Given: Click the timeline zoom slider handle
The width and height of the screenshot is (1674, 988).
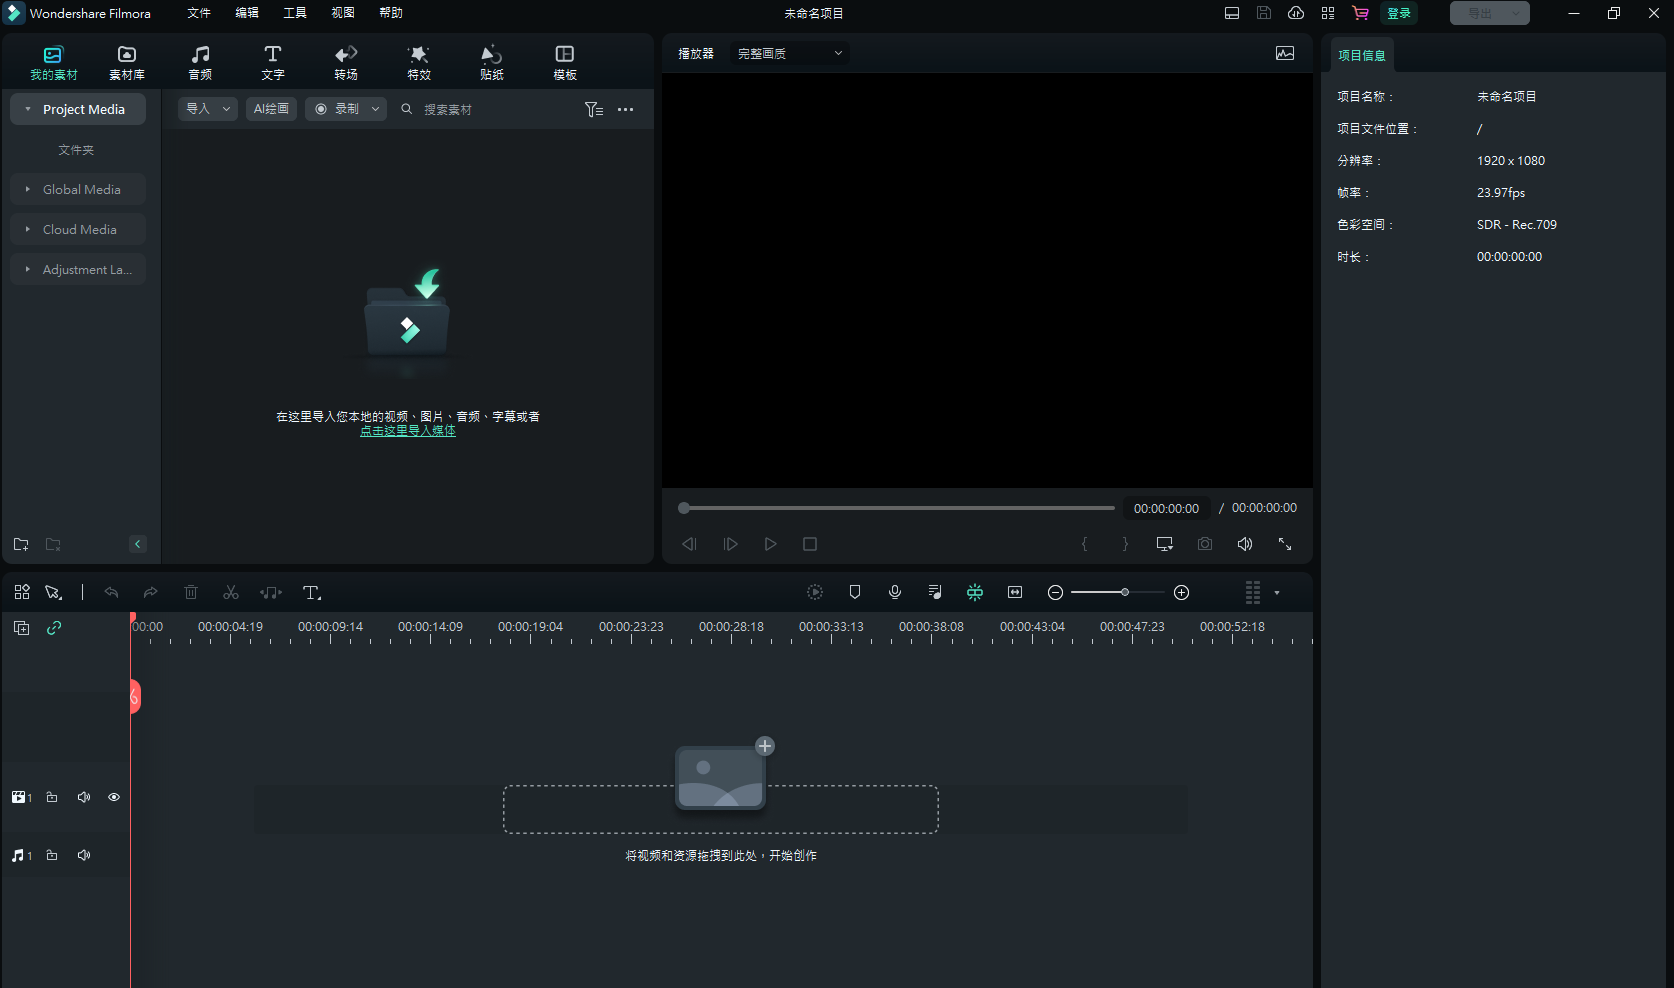Looking at the screenshot, I should [x=1125, y=592].
